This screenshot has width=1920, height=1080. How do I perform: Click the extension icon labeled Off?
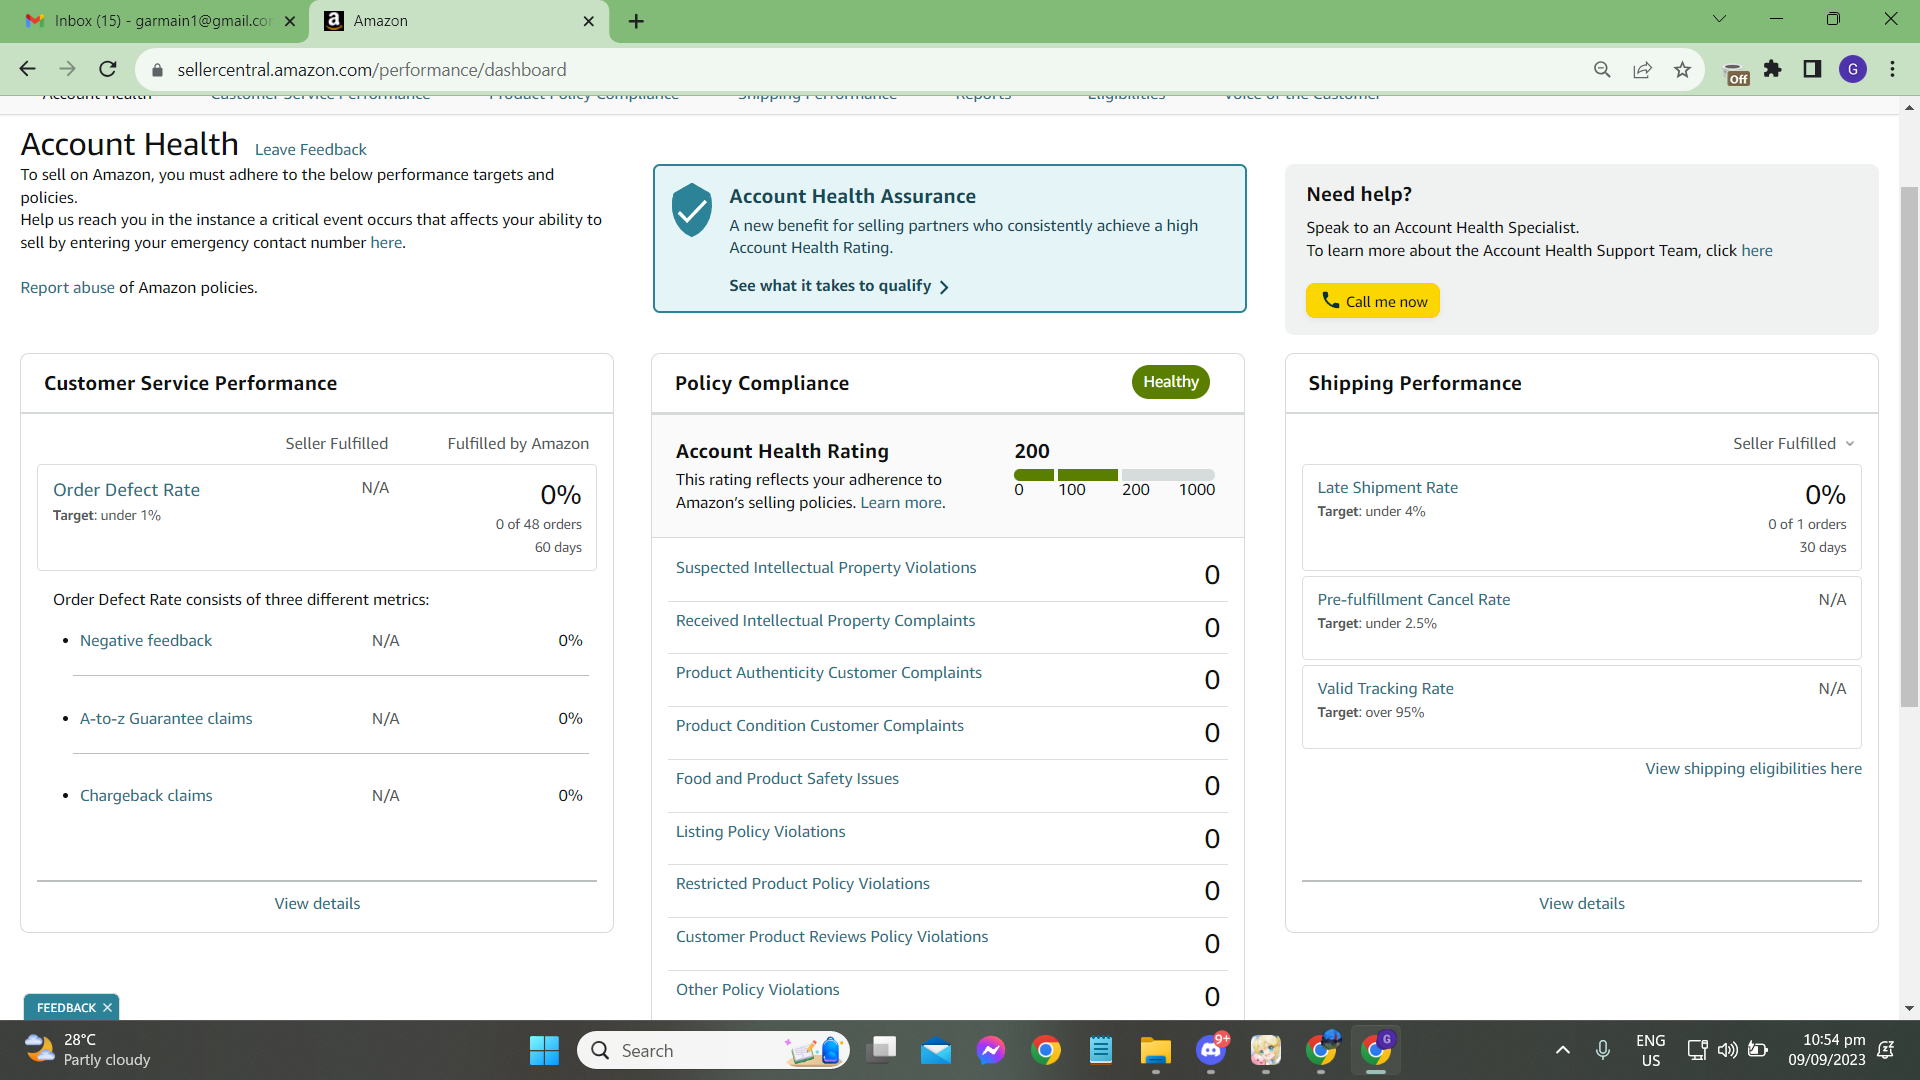[1736, 72]
